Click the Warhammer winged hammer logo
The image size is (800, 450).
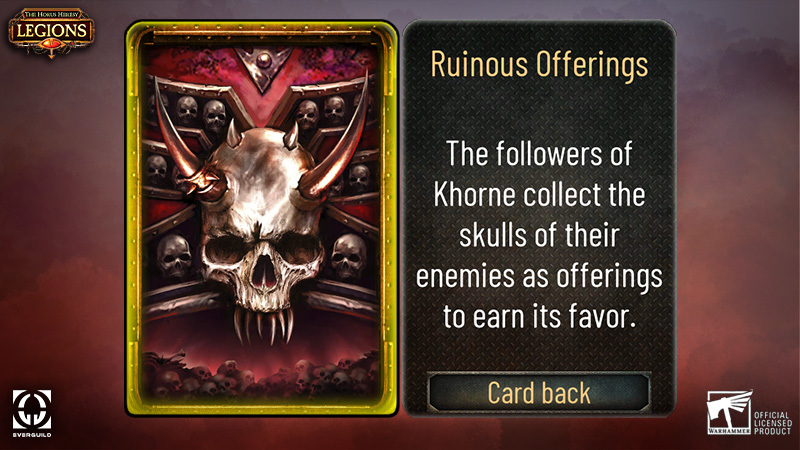(729, 411)
